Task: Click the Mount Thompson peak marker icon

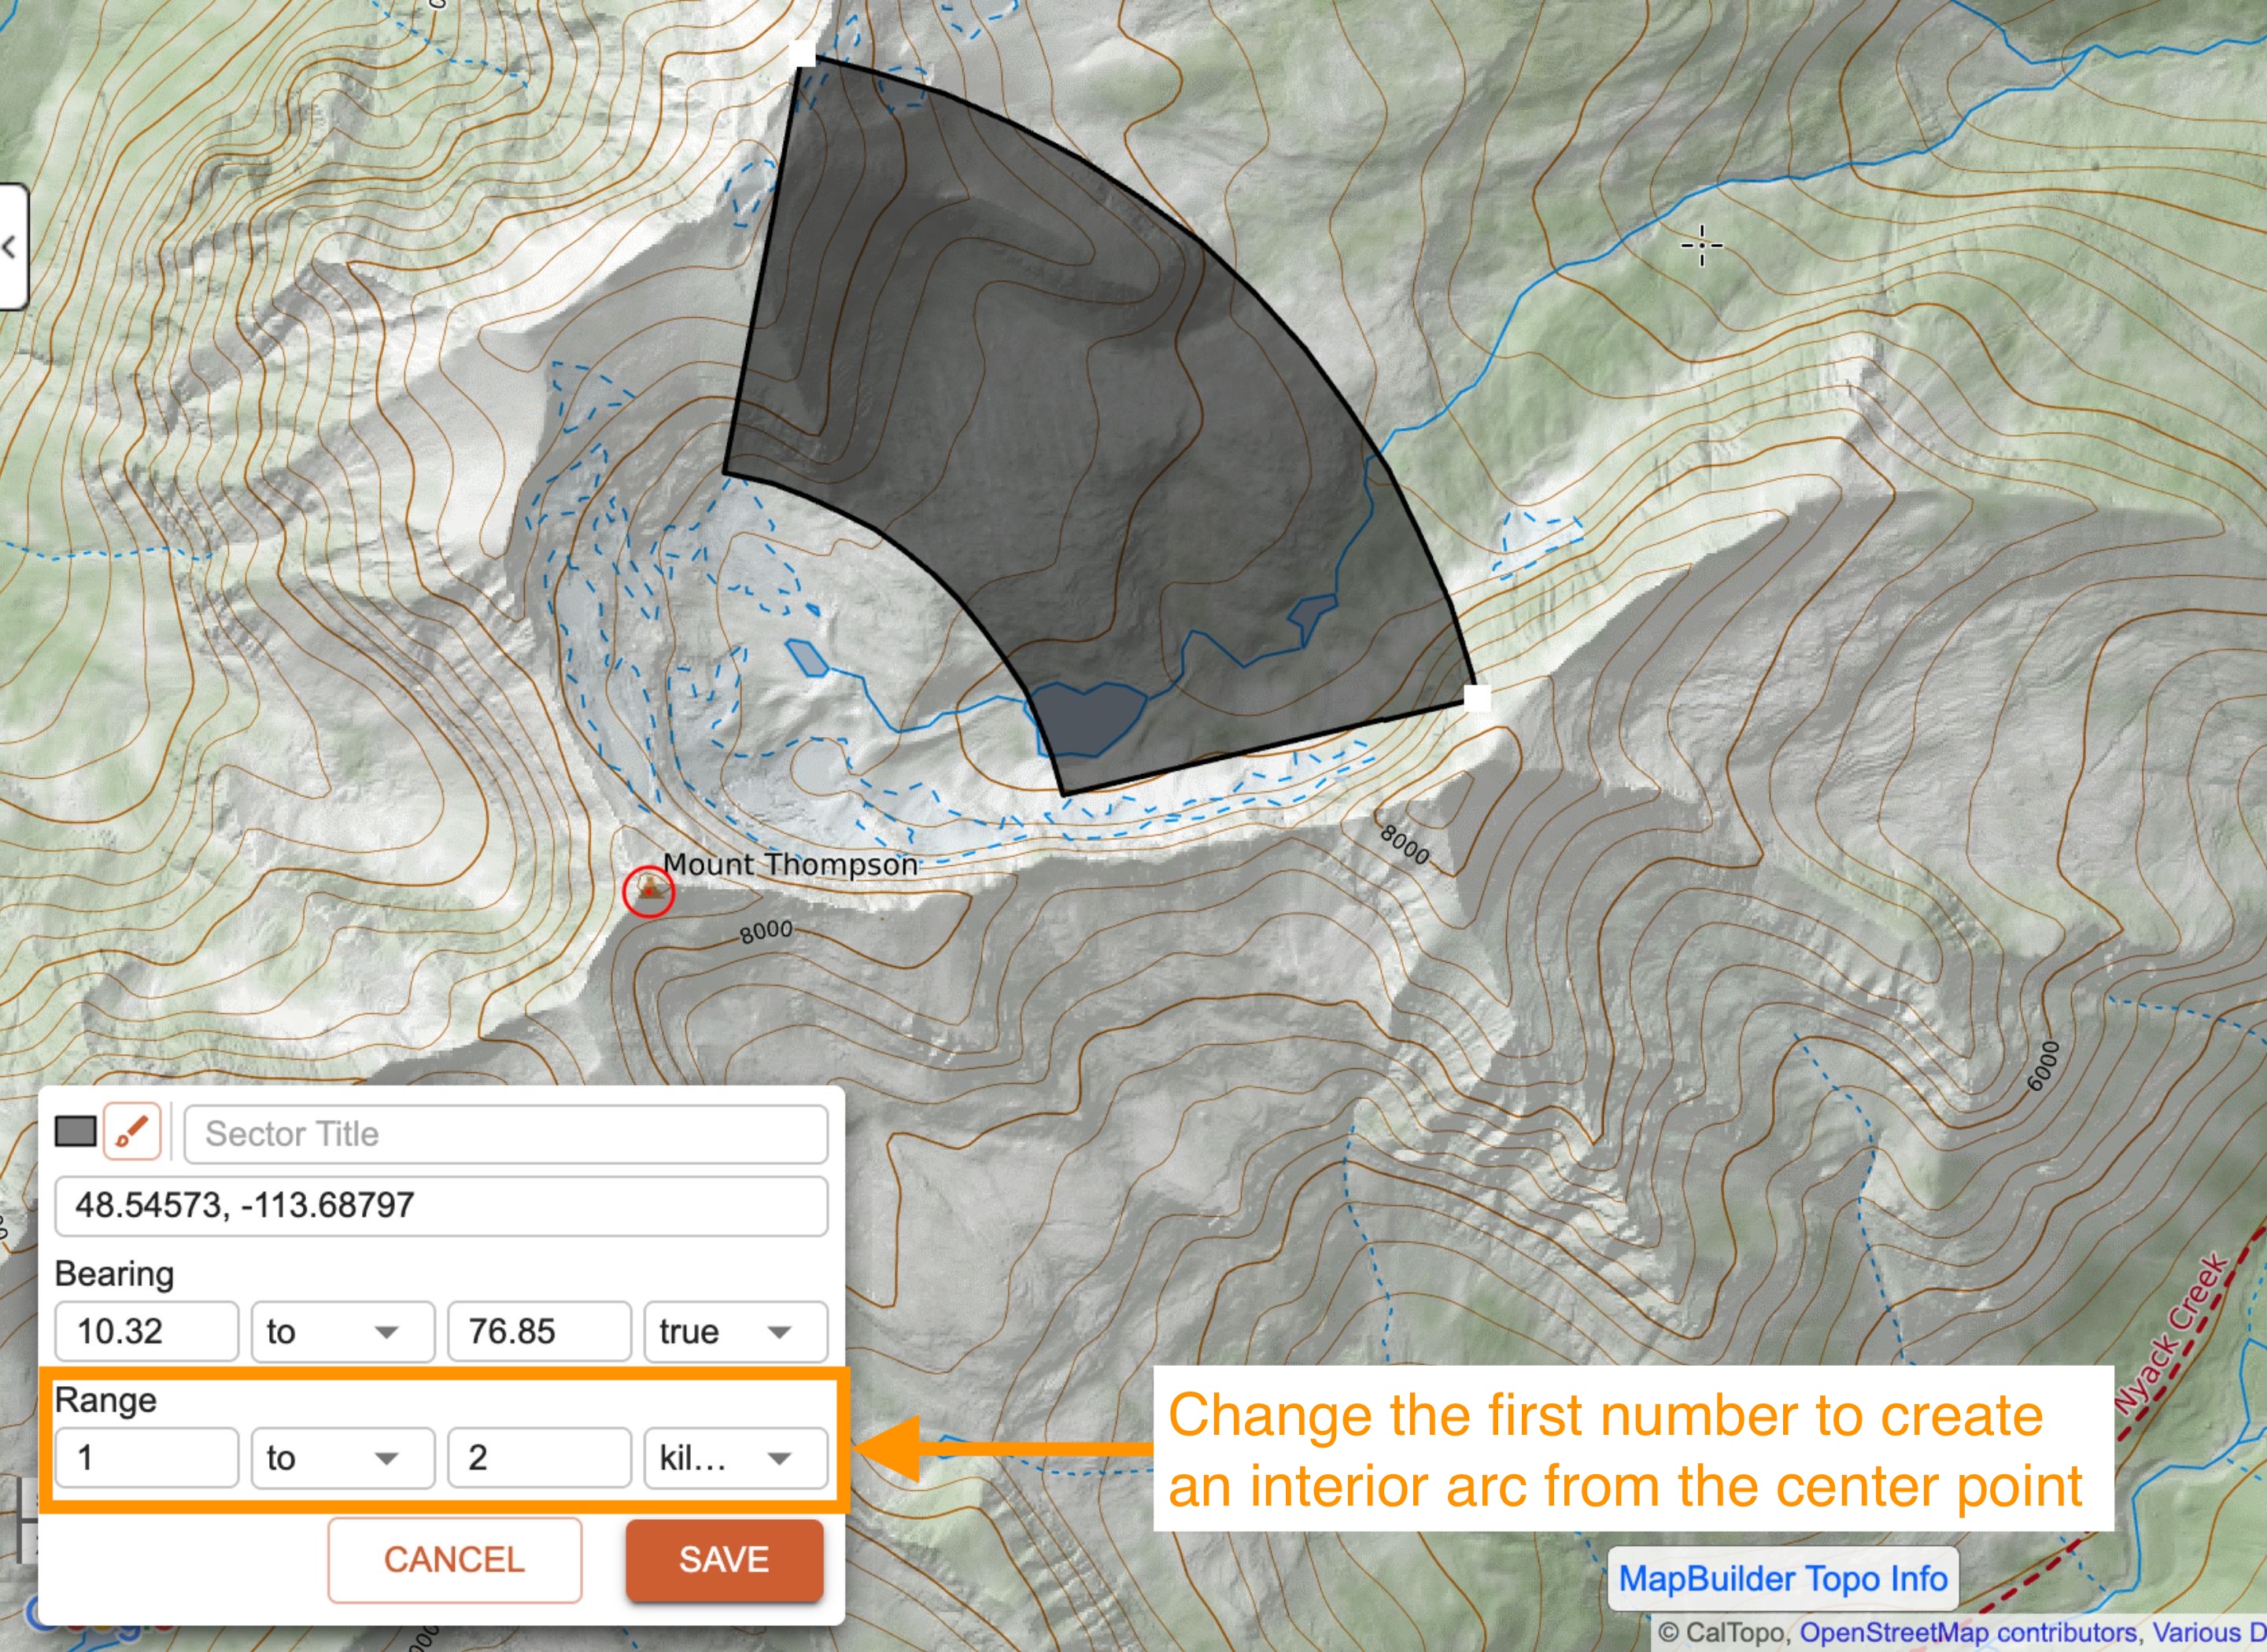Action: tap(649, 891)
